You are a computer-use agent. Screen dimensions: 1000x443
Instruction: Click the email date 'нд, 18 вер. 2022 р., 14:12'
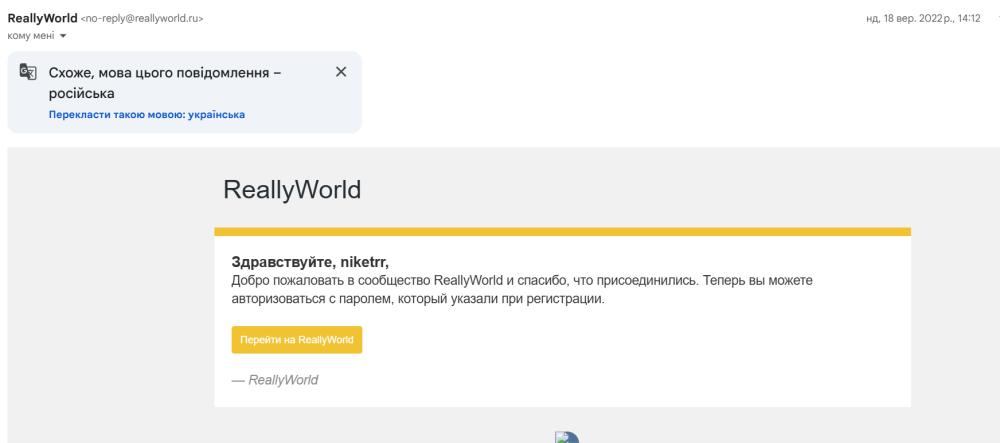click(923, 19)
